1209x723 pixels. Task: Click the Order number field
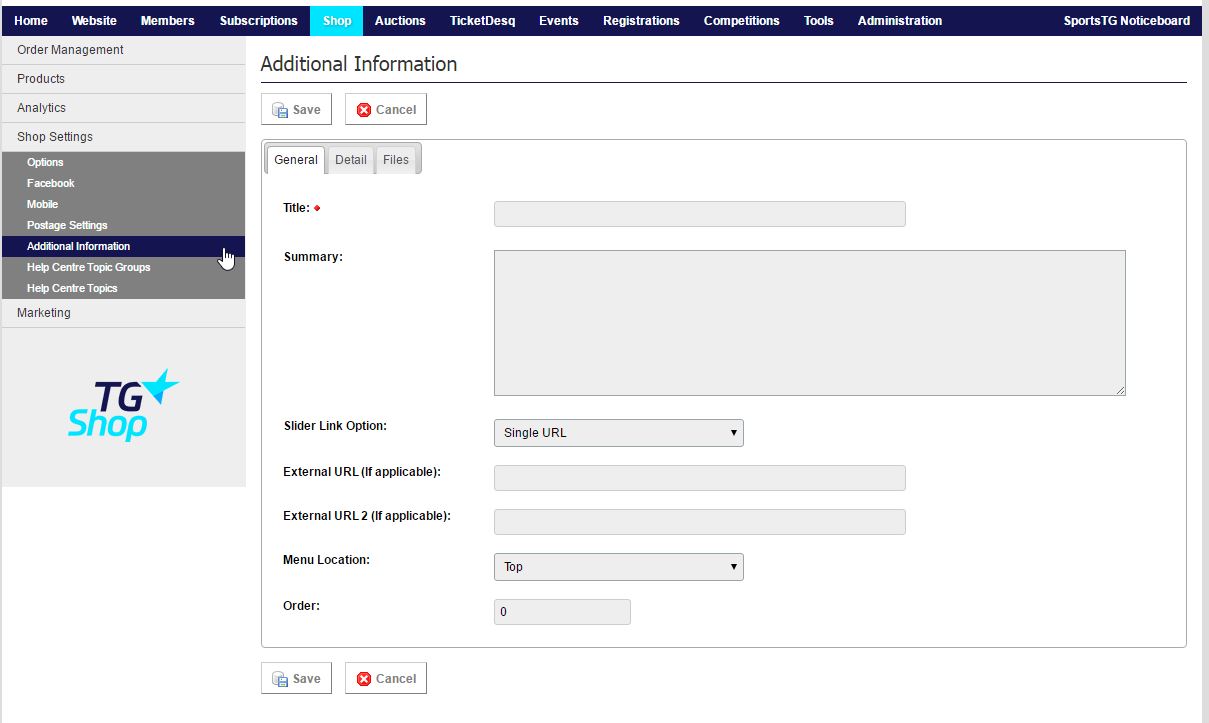pyautogui.click(x=562, y=612)
